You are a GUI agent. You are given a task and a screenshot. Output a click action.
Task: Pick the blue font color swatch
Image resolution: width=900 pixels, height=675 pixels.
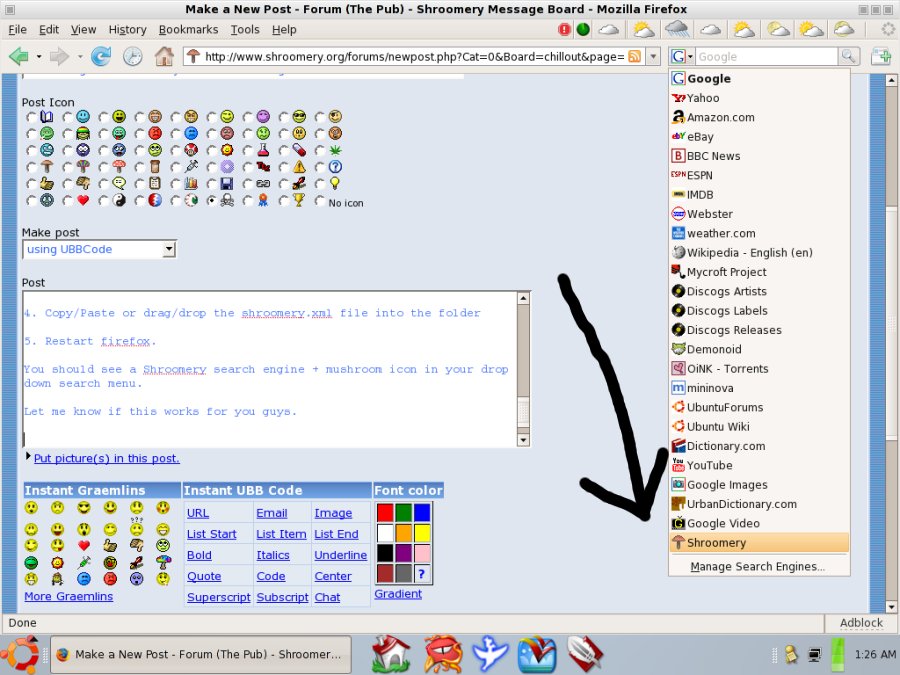(422, 513)
